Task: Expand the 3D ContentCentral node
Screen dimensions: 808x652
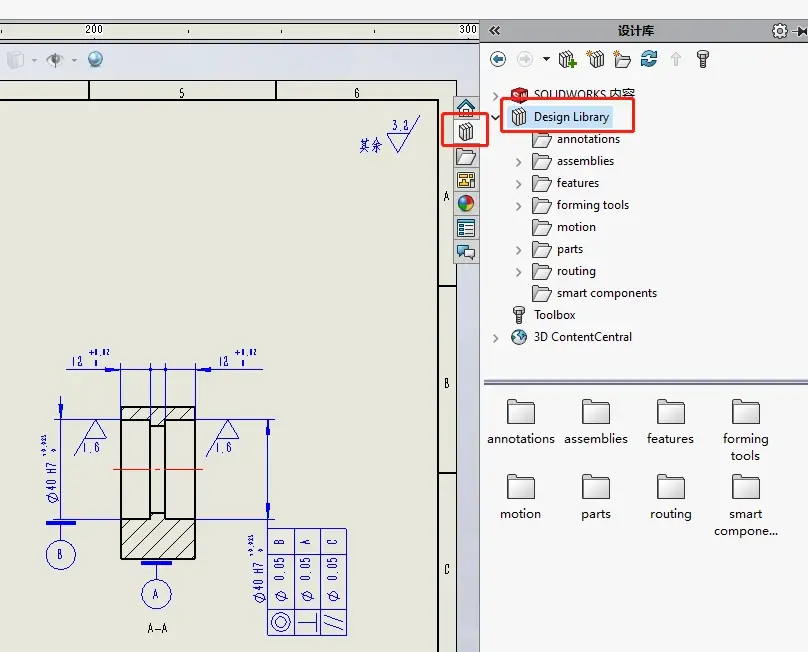Action: coord(495,338)
